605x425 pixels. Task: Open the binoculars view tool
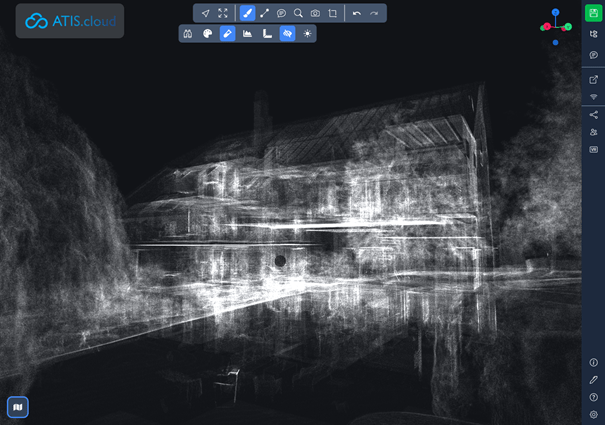pyautogui.click(x=188, y=33)
